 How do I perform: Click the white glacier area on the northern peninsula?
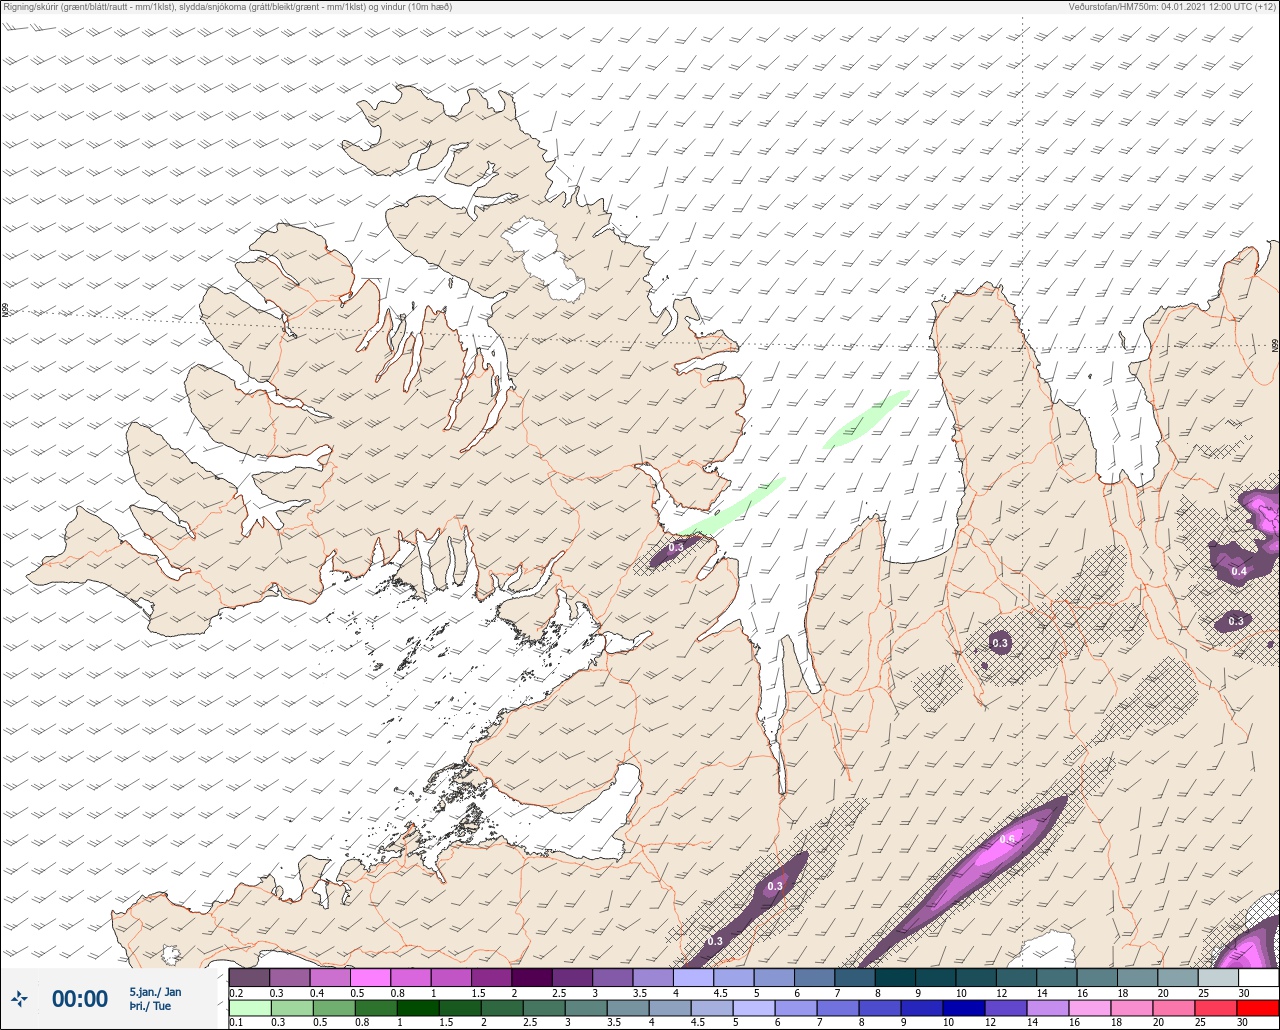click(542, 258)
